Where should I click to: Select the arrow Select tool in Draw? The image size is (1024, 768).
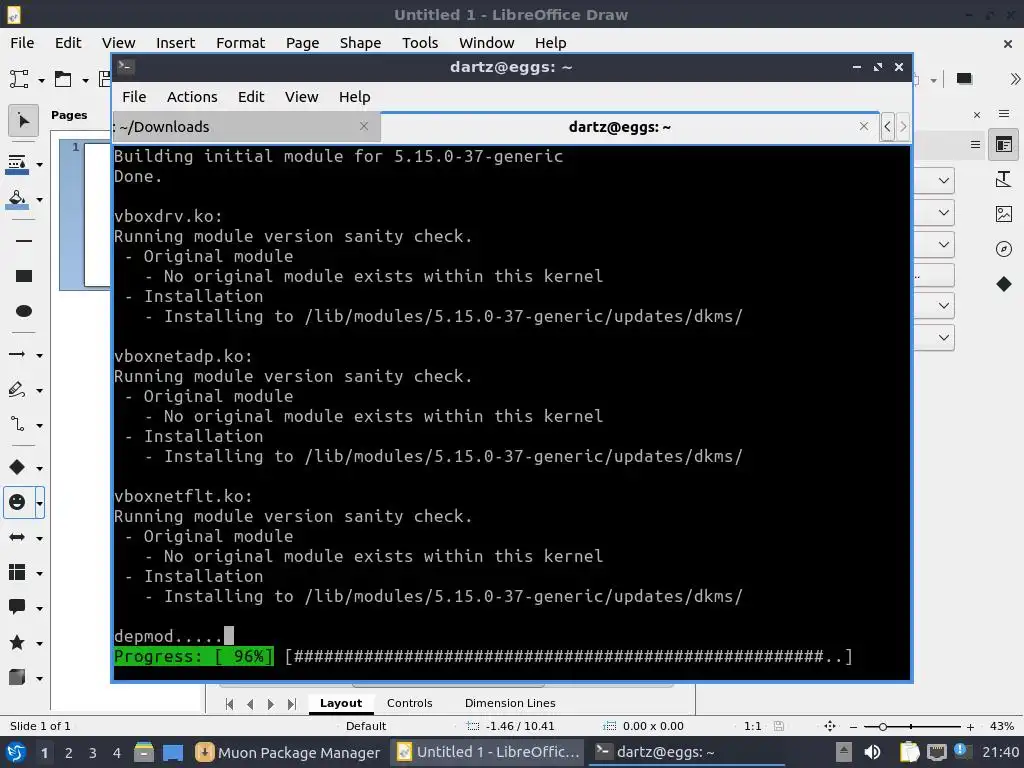tap(23, 121)
